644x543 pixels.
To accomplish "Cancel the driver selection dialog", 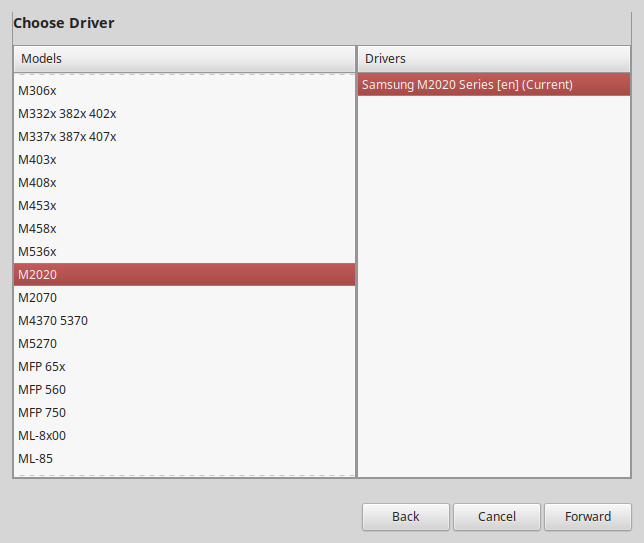I will tap(497, 517).
